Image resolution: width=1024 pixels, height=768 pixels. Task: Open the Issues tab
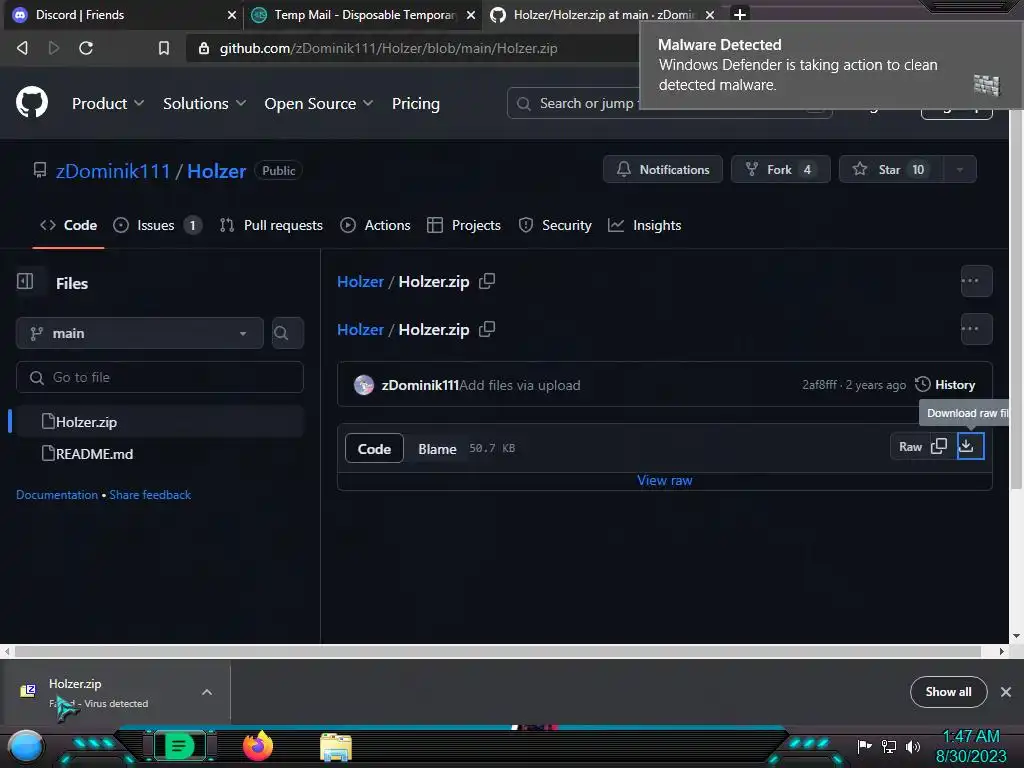point(157,225)
